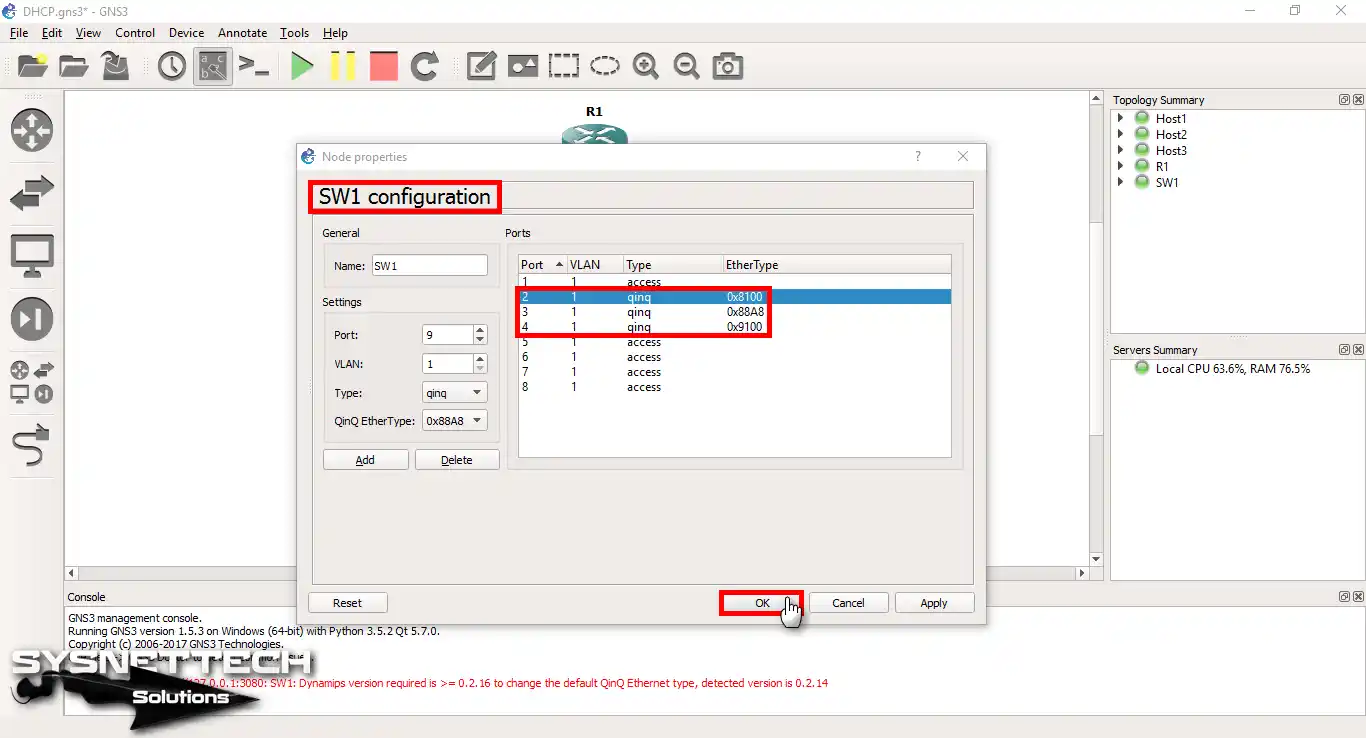Click the yellow Suspend all devices icon
This screenshot has height=738, width=1366.
tap(343, 67)
